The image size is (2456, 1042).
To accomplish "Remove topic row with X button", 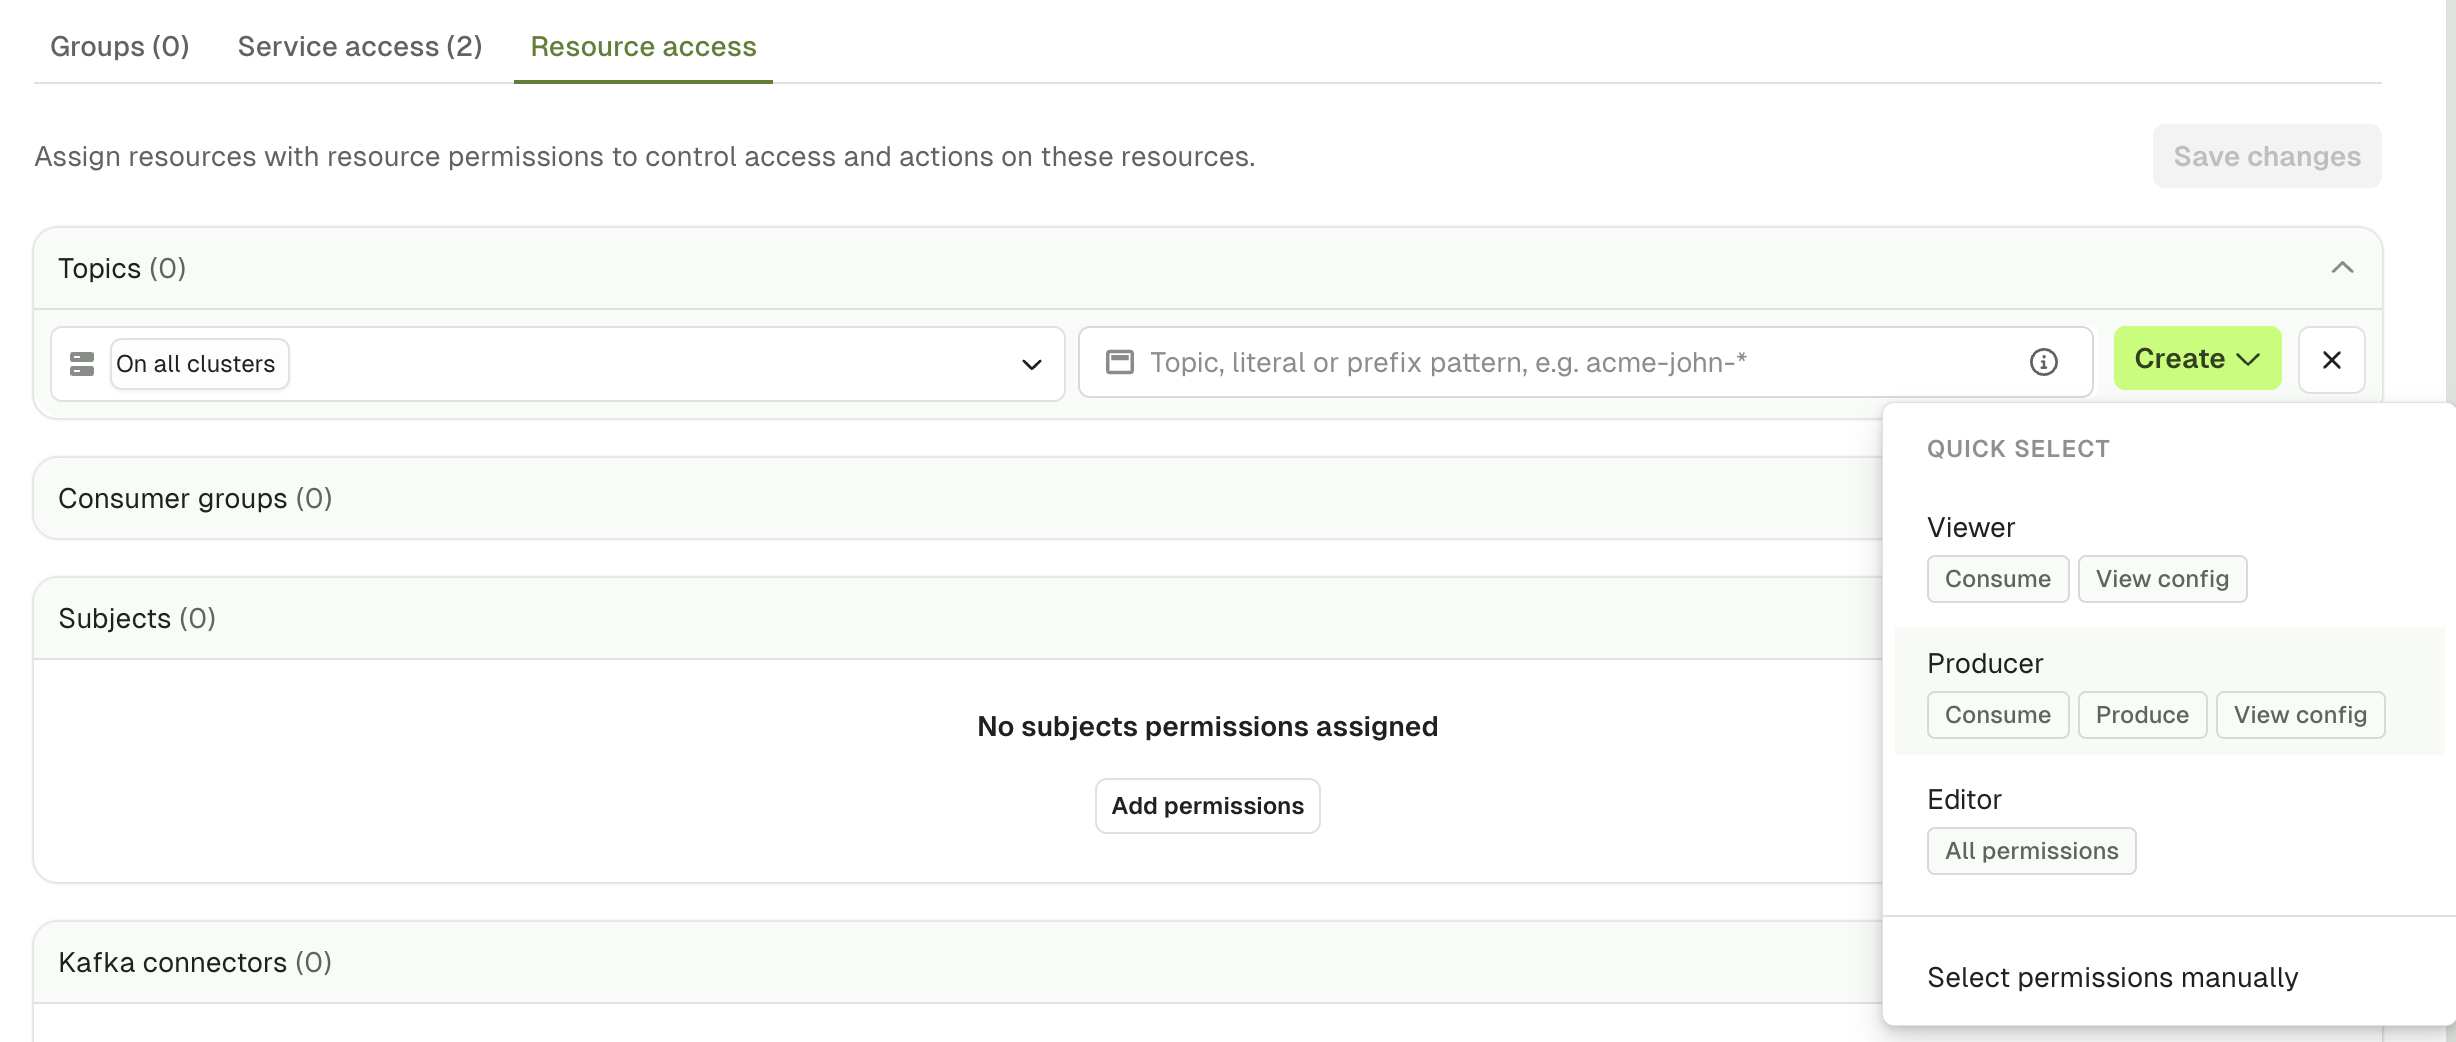I will tap(2331, 360).
